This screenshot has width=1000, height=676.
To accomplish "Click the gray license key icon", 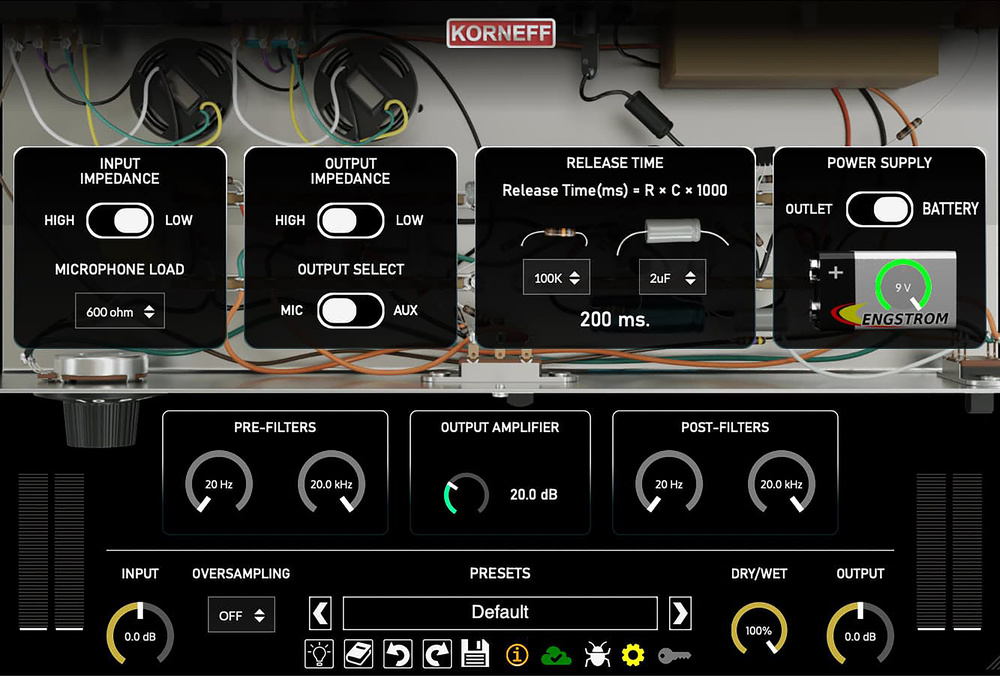I will coord(674,655).
